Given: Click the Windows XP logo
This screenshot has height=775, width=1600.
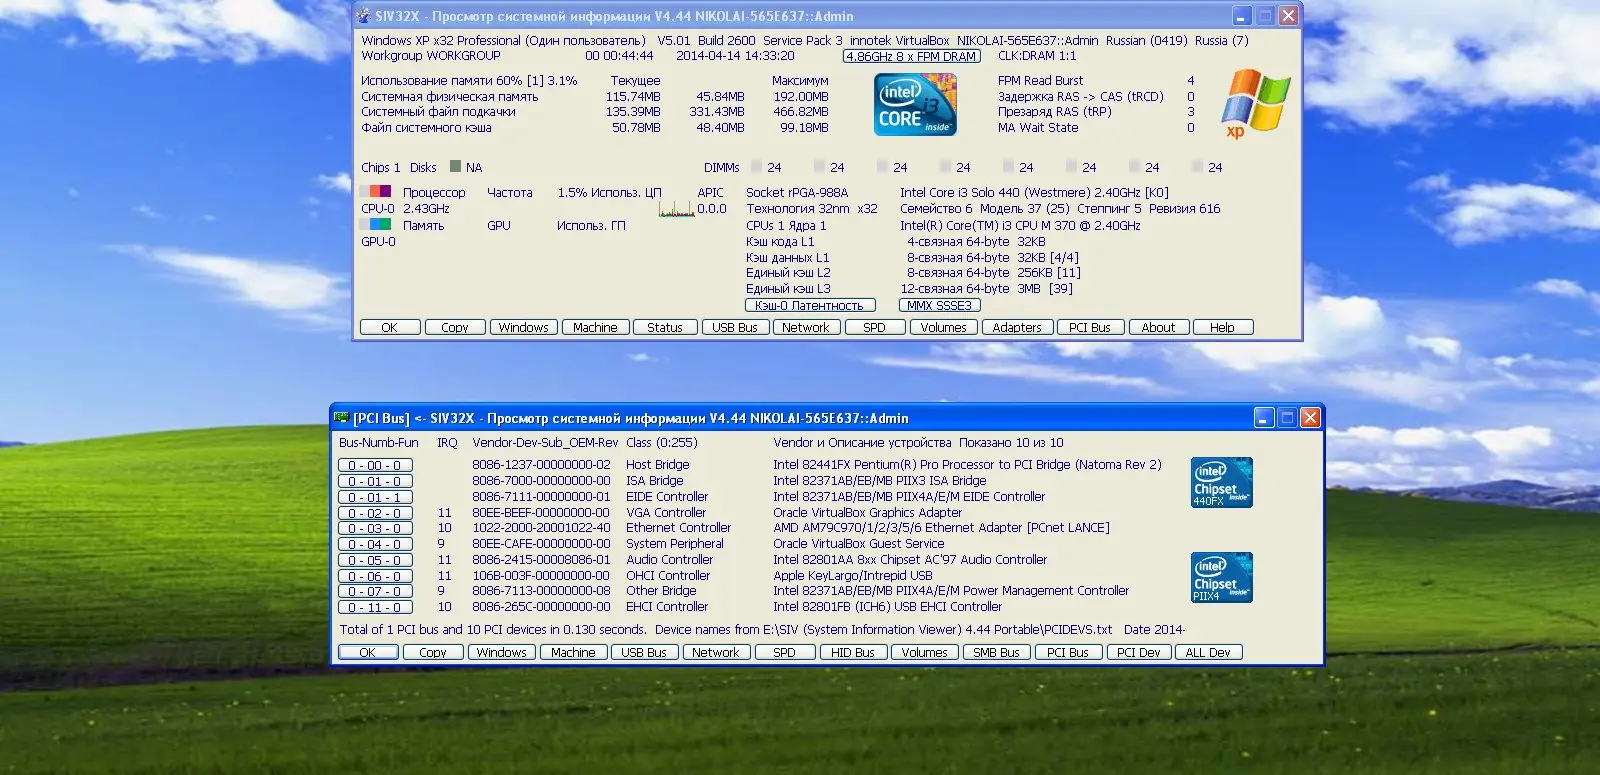Looking at the screenshot, I should pyautogui.click(x=1255, y=103).
